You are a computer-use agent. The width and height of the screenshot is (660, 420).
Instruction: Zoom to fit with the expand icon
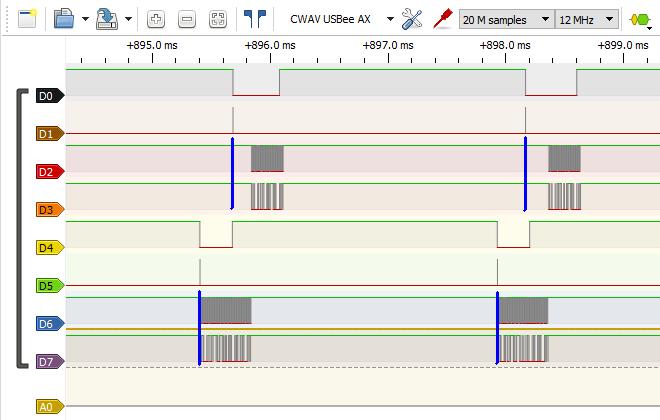(x=218, y=19)
